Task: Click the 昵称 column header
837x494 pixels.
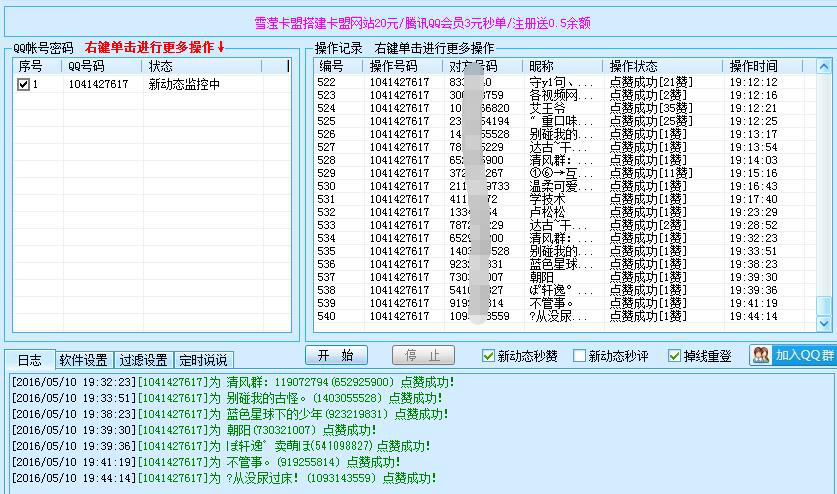Action: (563, 66)
